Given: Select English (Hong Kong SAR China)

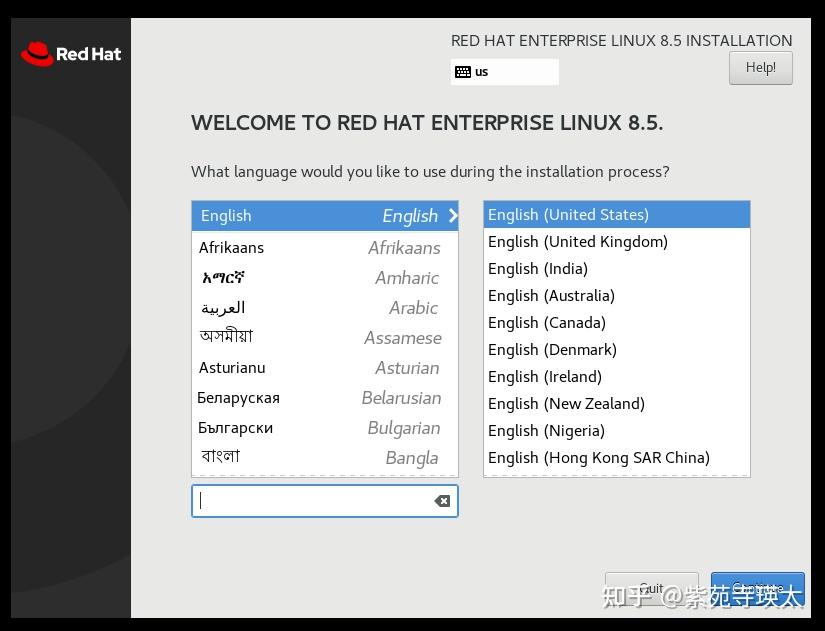Looking at the screenshot, I should click(597, 457).
